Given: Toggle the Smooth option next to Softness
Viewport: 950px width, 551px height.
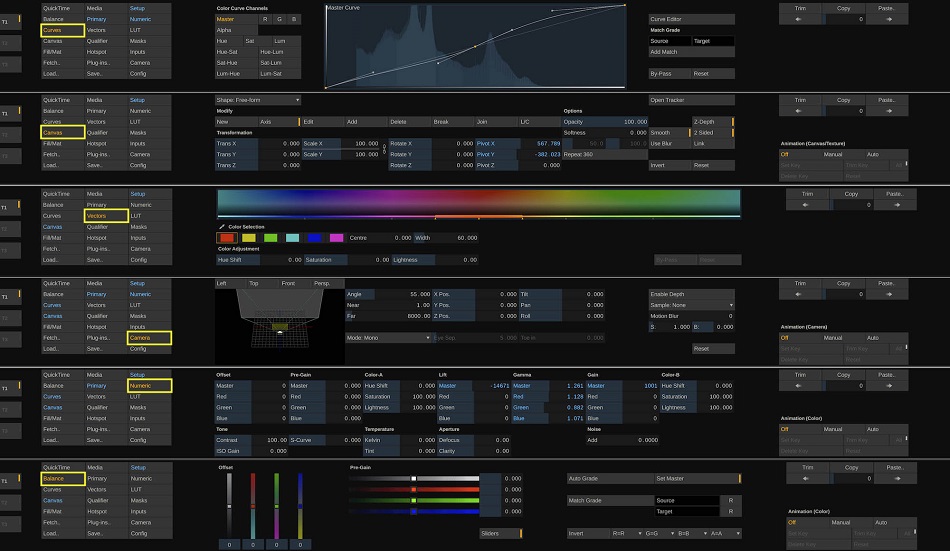Looking at the screenshot, I should [x=669, y=133].
